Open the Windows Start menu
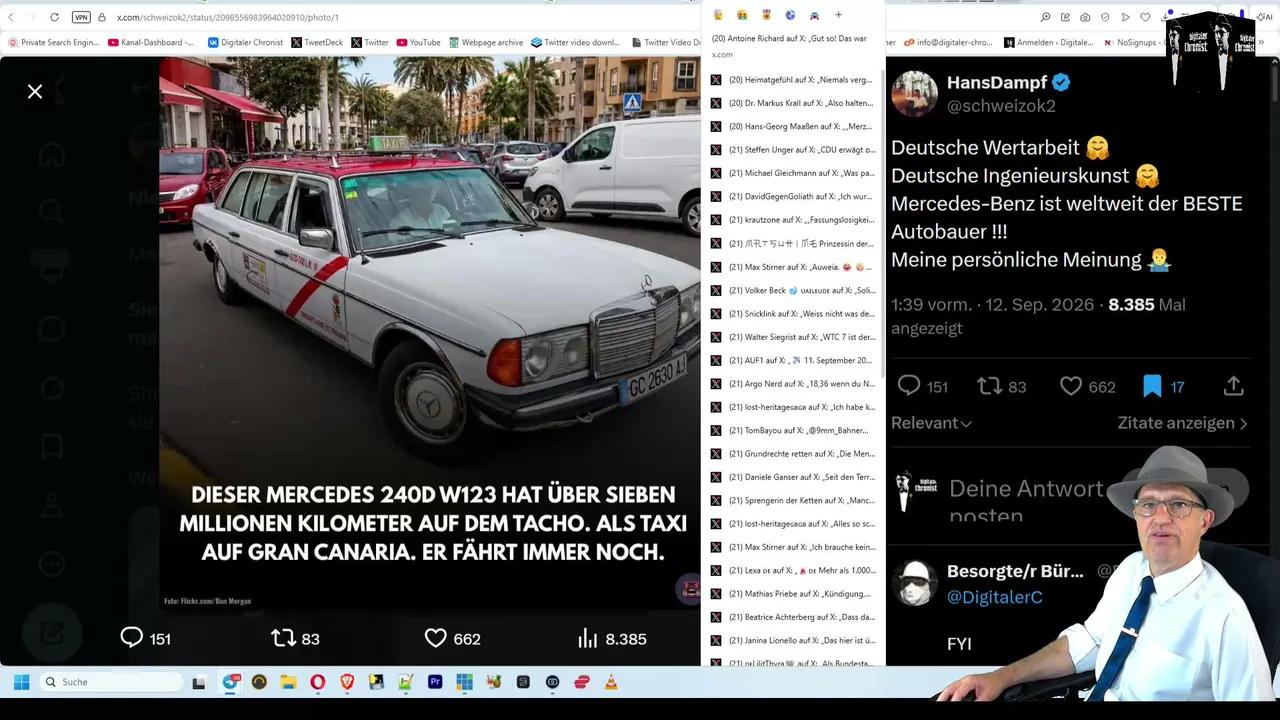This screenshot has width=1280, height=720. click(21, 682)
